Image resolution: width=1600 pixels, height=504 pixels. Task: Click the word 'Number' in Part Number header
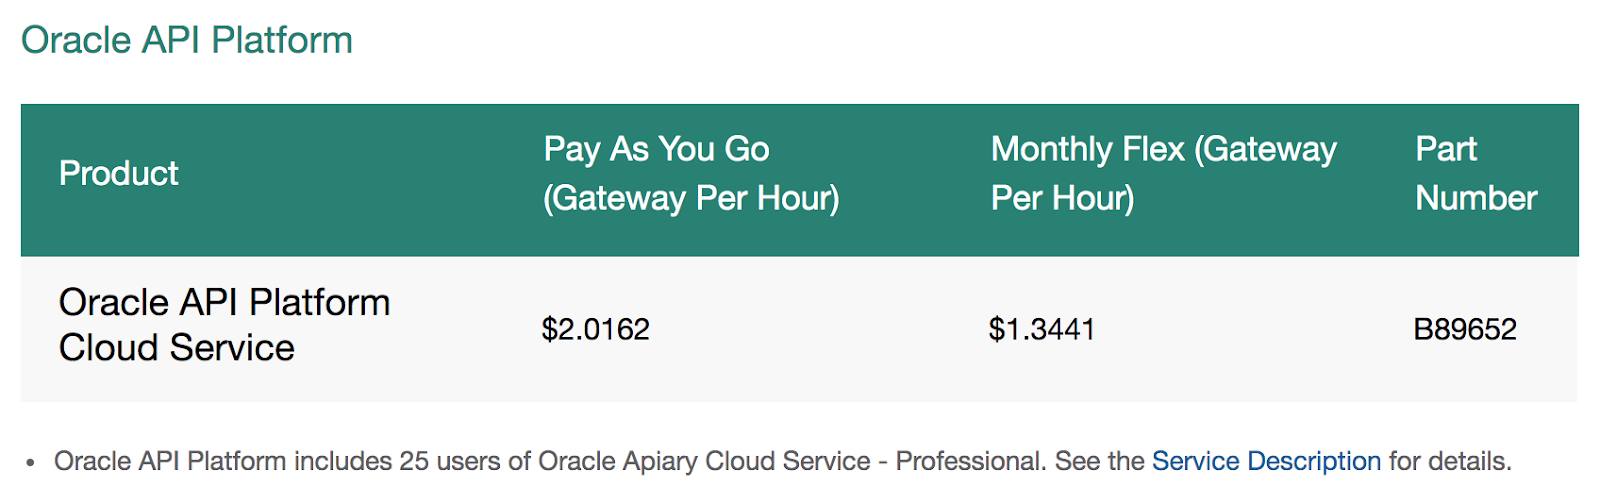(x=1476, y=198)
